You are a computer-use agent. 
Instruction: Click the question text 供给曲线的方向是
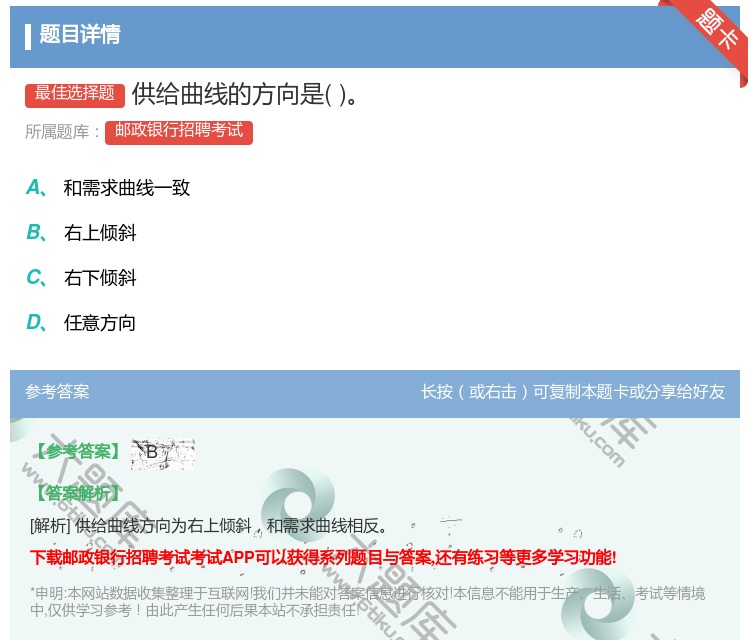[244, 94]
